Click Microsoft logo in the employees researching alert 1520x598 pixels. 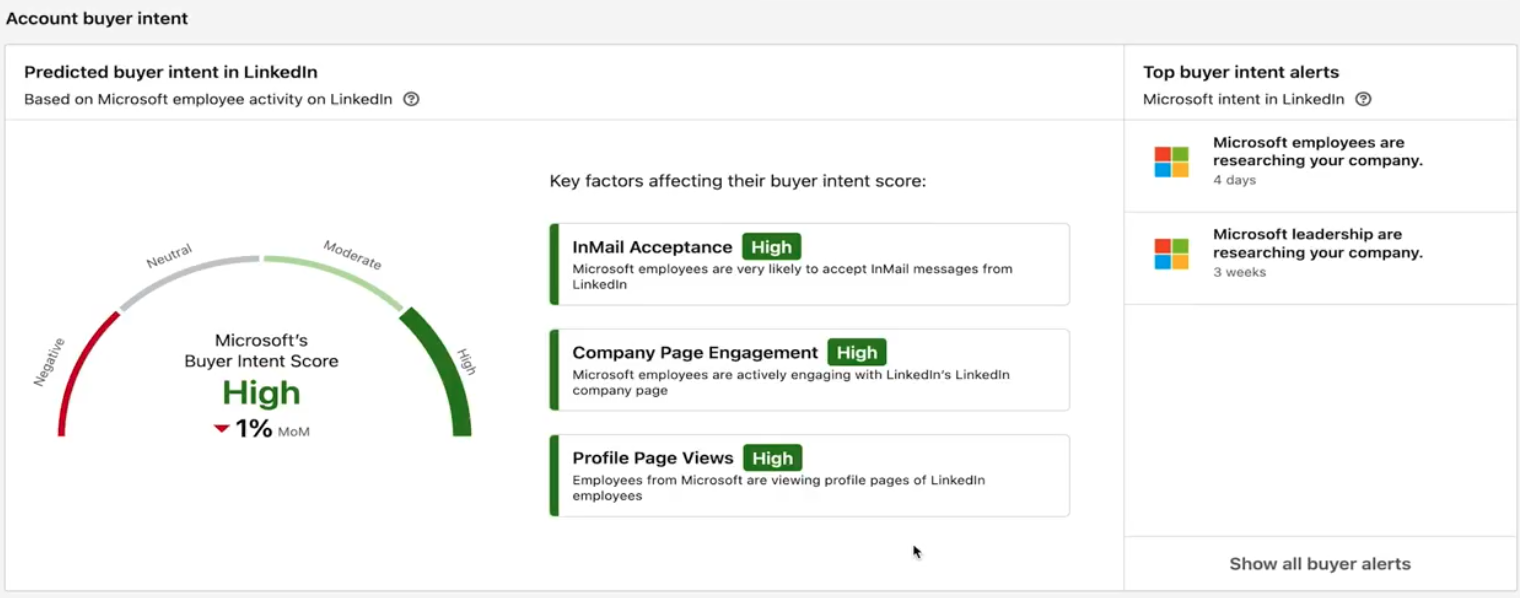coord(1171,162)
